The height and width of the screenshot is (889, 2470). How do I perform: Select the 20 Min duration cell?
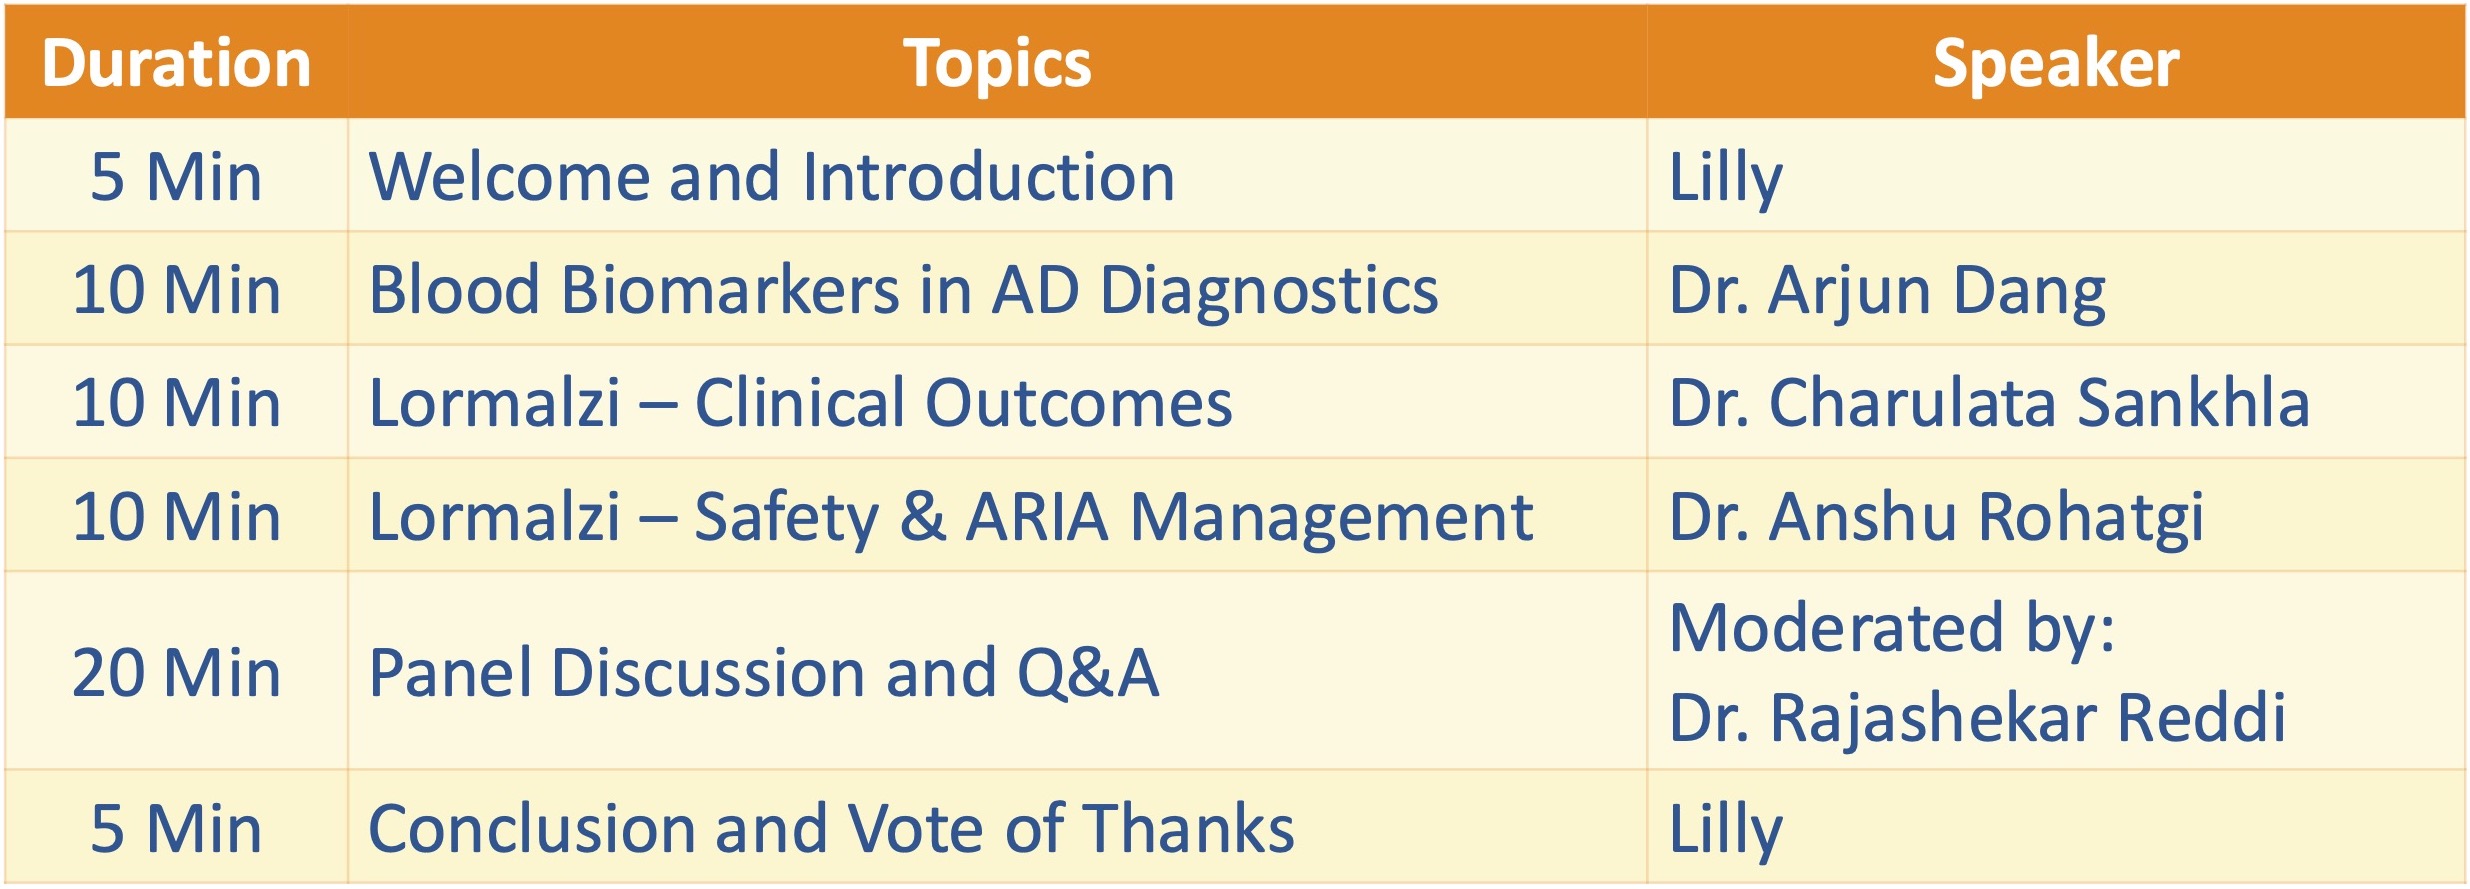pos(176,671)
